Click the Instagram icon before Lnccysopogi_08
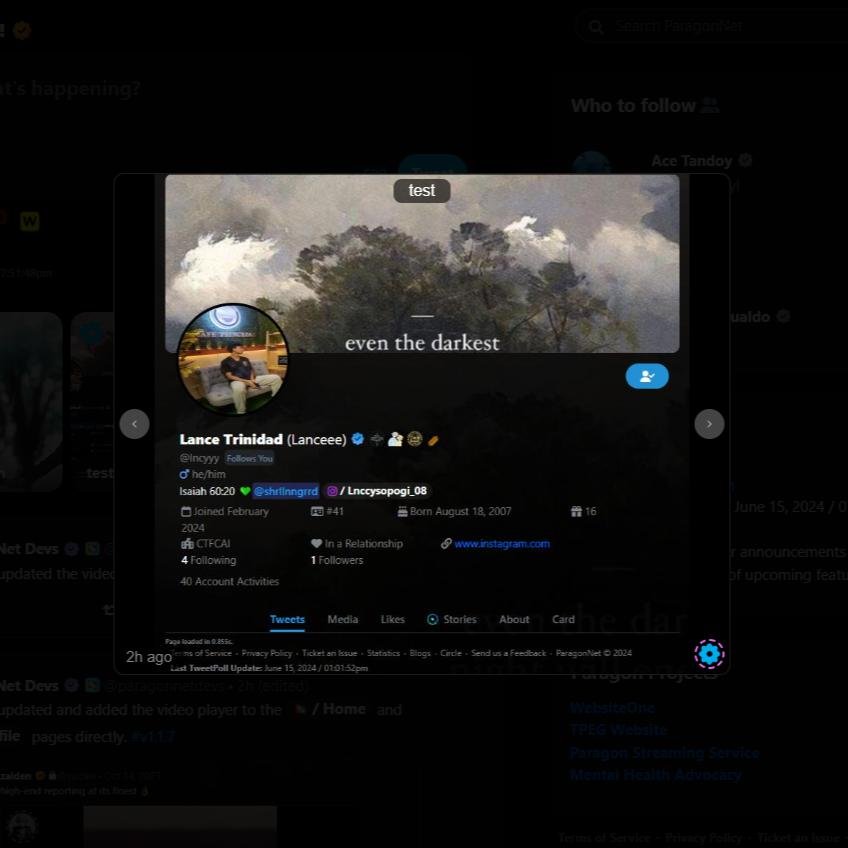The width and height of the screenshot is (848, 848). point(332,491)
